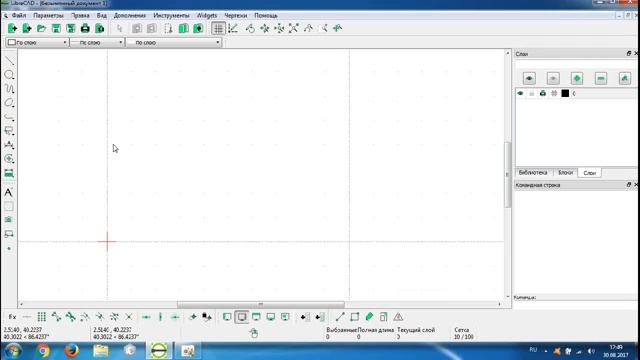This screenshot has width=640, height=360.
Task: Click the Save As icon
Action: pos(71,28)
